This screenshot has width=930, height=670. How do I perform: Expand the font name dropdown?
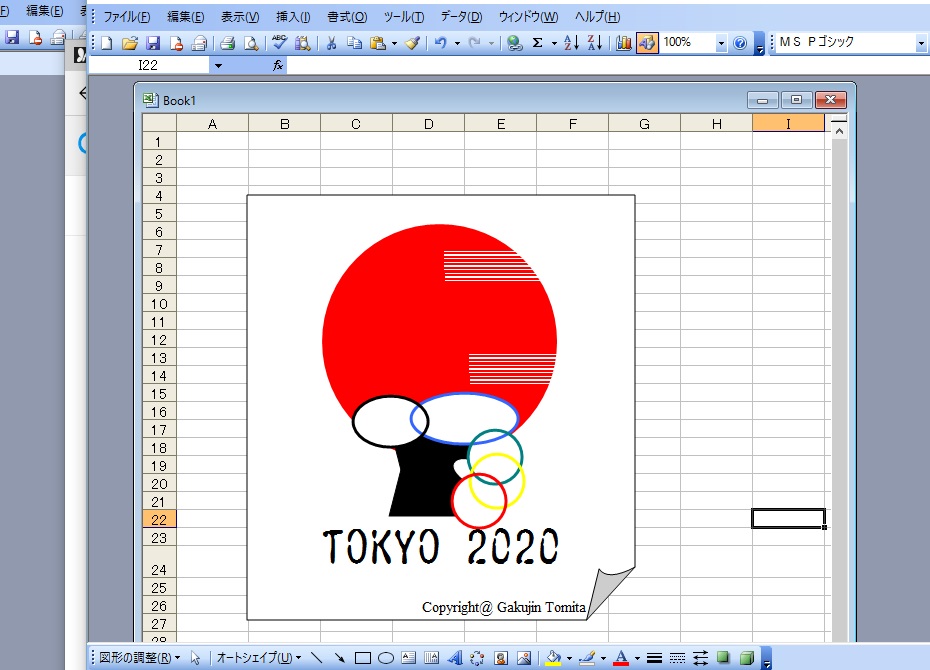[920, 43]
